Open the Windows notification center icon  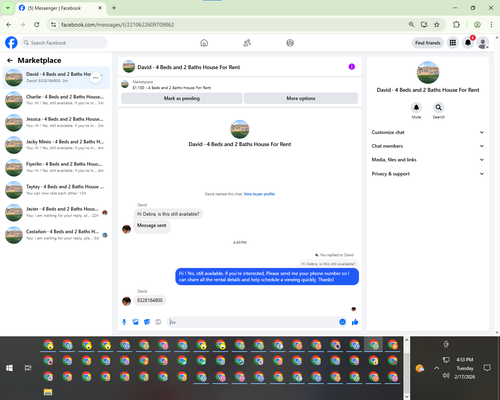[487, 368]
